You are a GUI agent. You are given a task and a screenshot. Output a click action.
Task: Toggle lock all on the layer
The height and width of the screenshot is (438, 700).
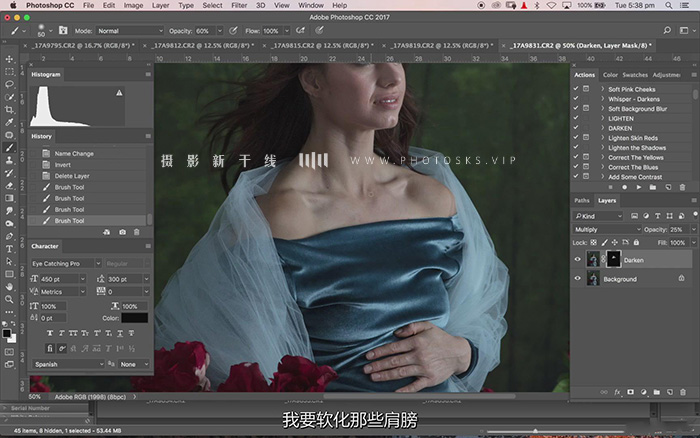(636, 242)
